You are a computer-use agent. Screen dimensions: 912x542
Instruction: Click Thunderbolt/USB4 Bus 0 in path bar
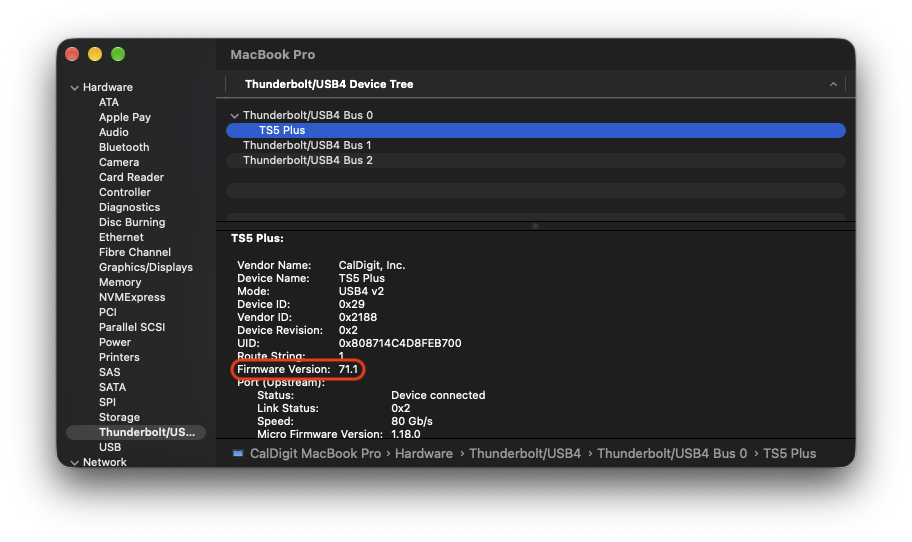(672, 454)
